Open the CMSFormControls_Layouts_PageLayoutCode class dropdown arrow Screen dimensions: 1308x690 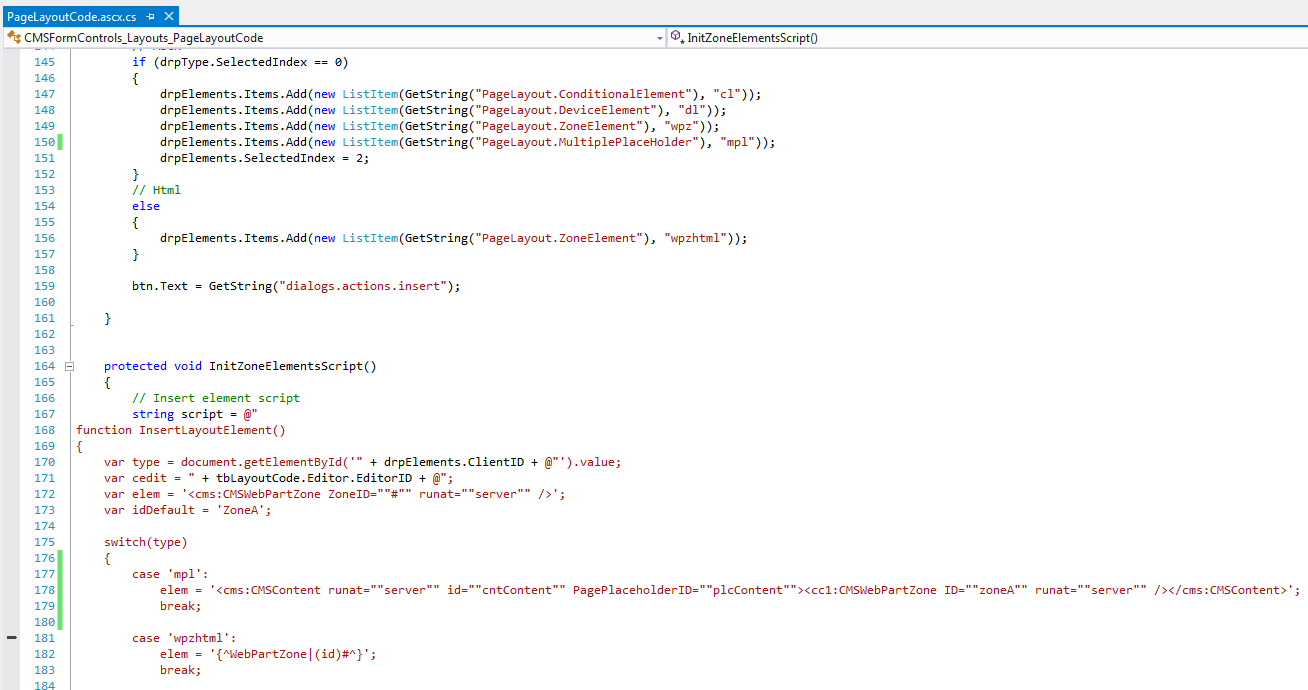(659, 38)
